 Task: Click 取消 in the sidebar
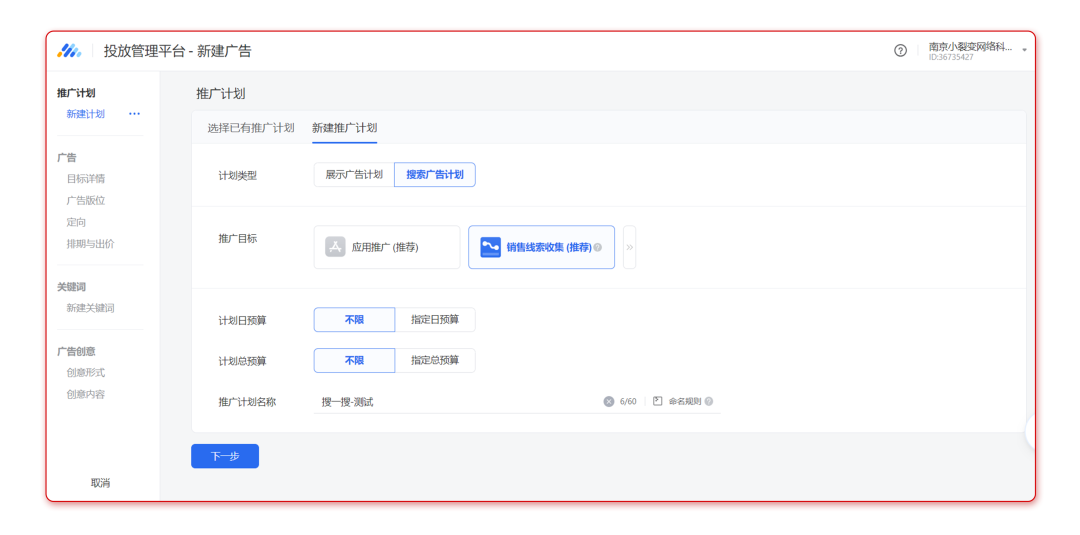[101, 483]
